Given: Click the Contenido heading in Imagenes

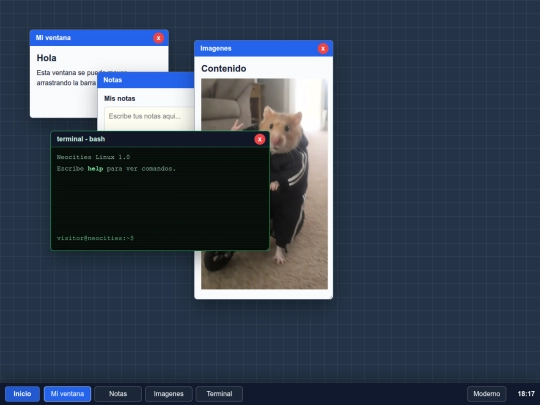Looking at the screenshot, I should click(224, 69).
